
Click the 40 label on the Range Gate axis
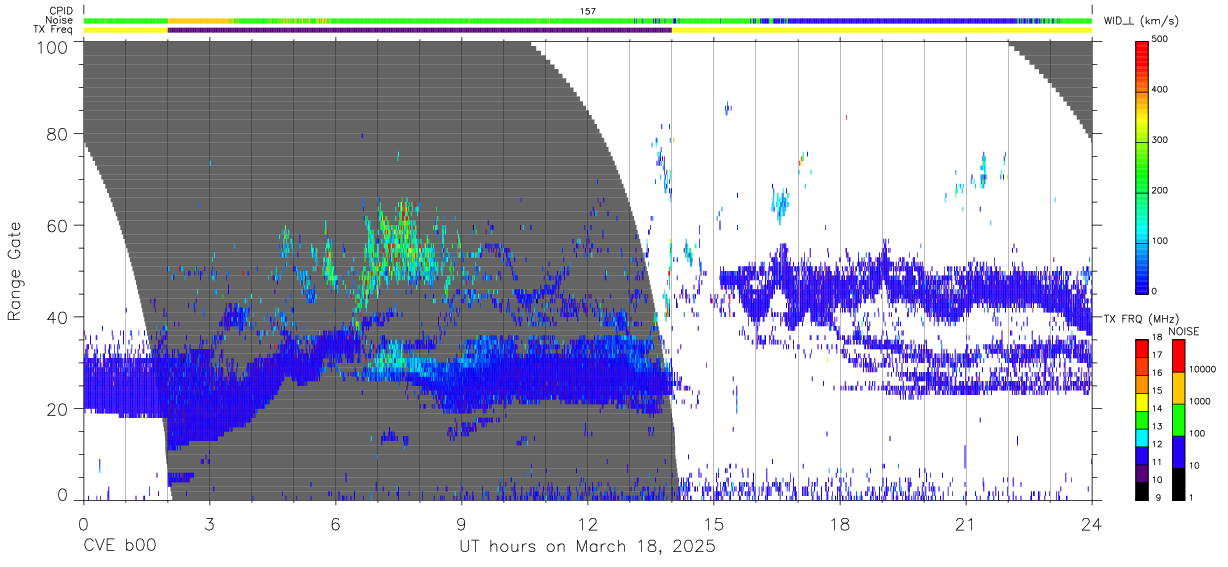coord(58,317)
